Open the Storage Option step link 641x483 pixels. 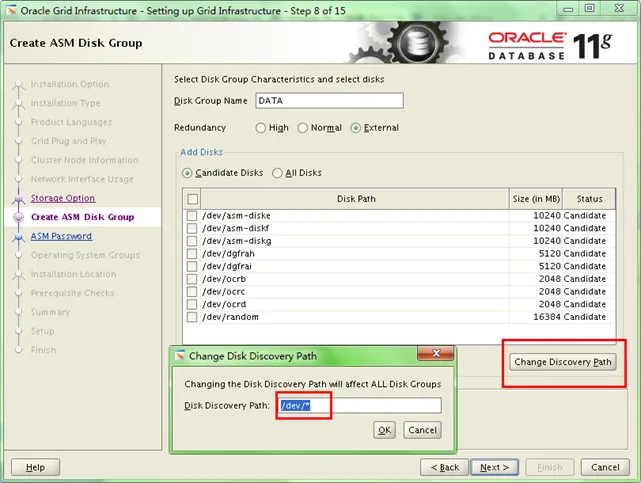click(x=62, y=198)
